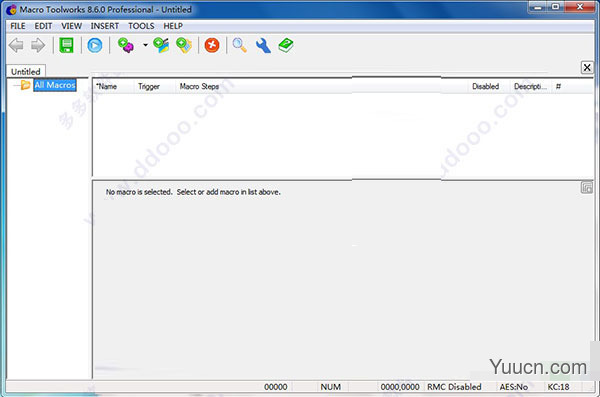Image resolution: width=600 pixels, height=397 pixels.
Task: Add new macro with green-purple icon
Action: tap(126, 45)
